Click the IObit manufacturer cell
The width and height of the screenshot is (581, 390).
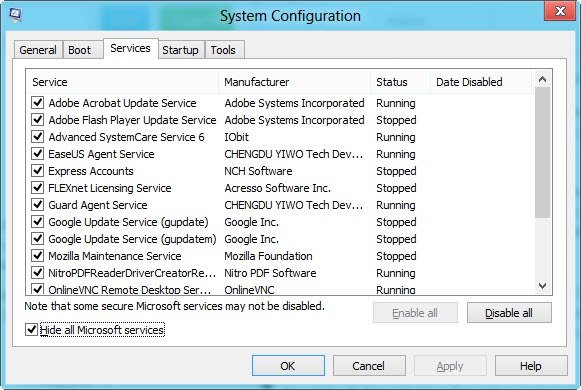236,137
